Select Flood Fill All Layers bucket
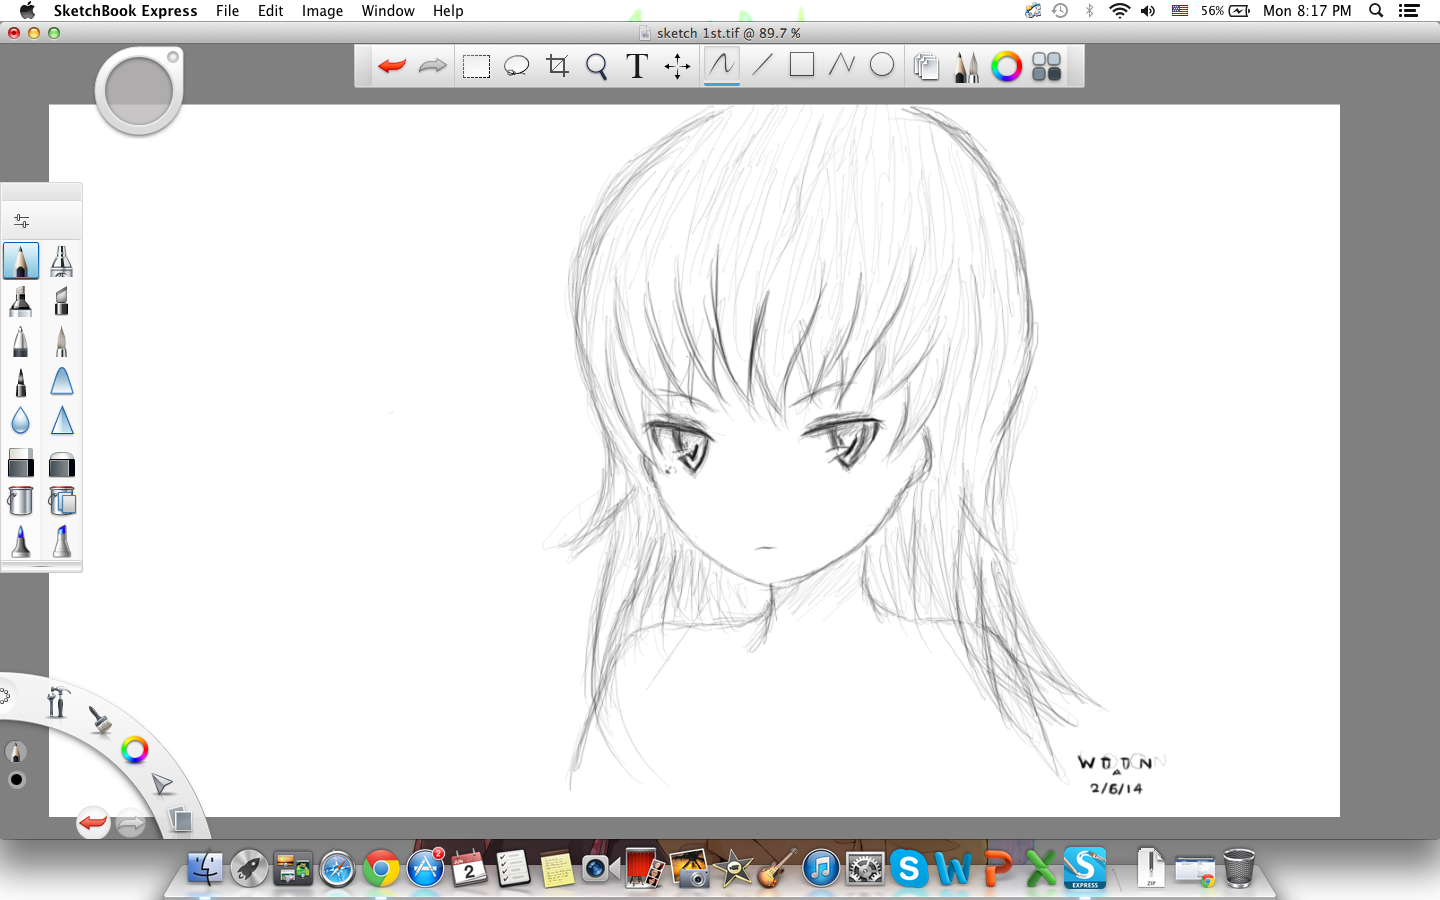The height and width of the screenshot is (900, 1440). tap(62, 501)
